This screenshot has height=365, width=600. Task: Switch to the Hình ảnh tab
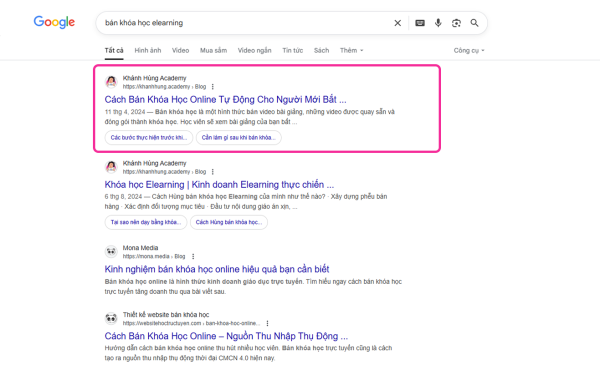coord(148,50)
